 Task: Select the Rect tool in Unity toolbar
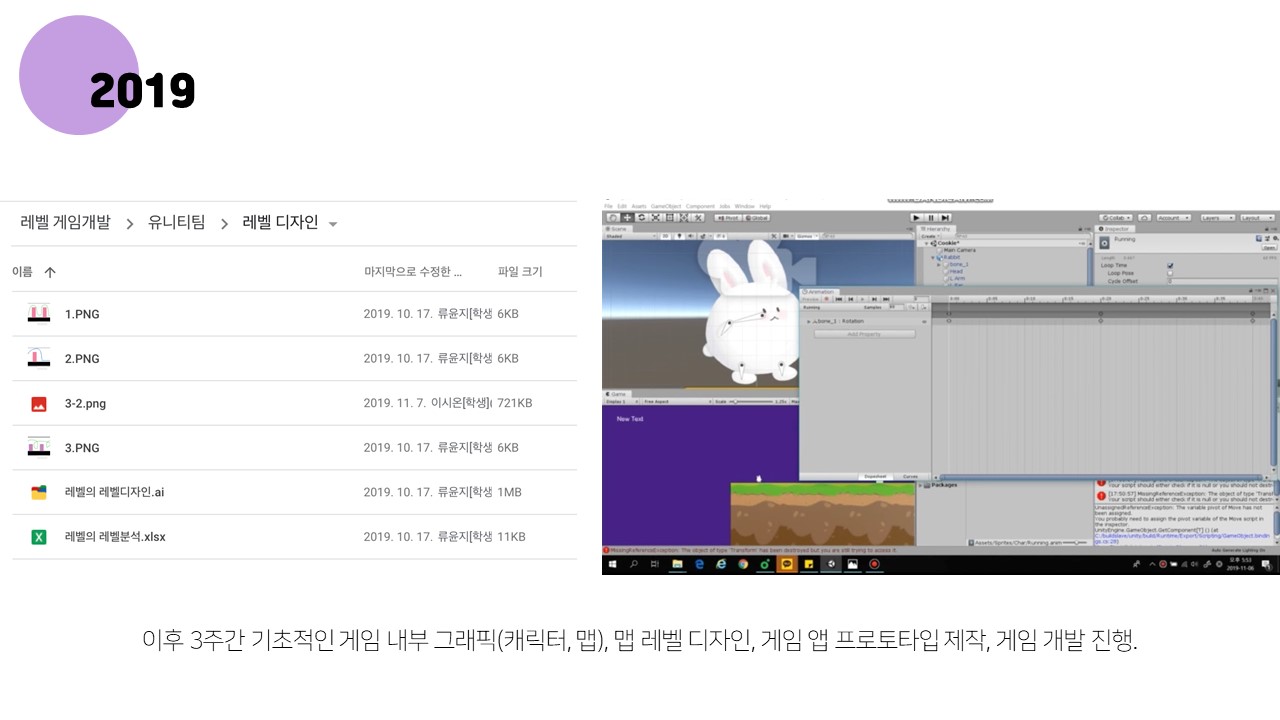[670, 218]
